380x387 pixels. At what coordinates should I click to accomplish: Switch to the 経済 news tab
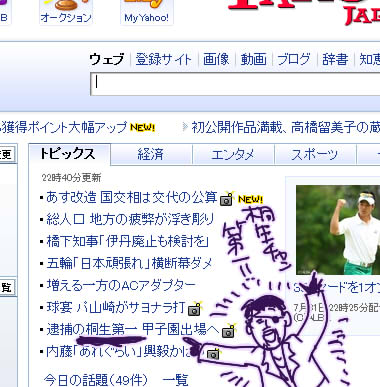[151, 154]
